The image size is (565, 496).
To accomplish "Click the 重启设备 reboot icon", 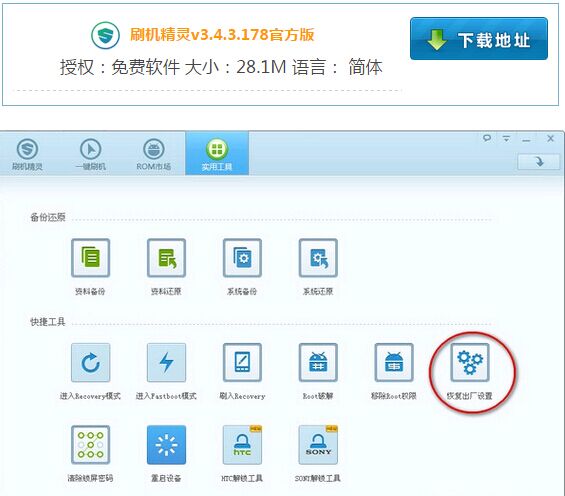I will 166,445.
